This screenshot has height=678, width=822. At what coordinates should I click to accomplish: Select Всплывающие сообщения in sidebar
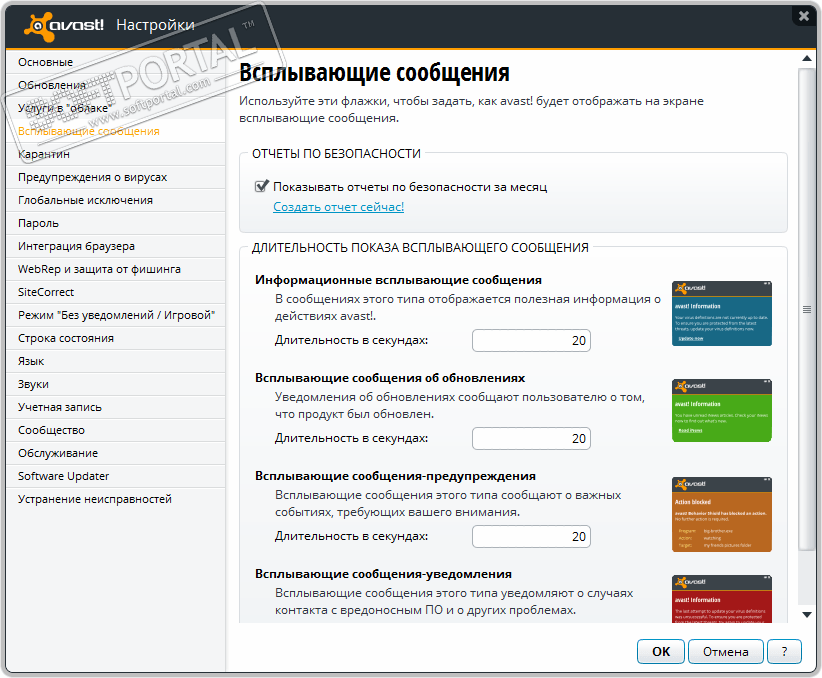click(116, 131)
